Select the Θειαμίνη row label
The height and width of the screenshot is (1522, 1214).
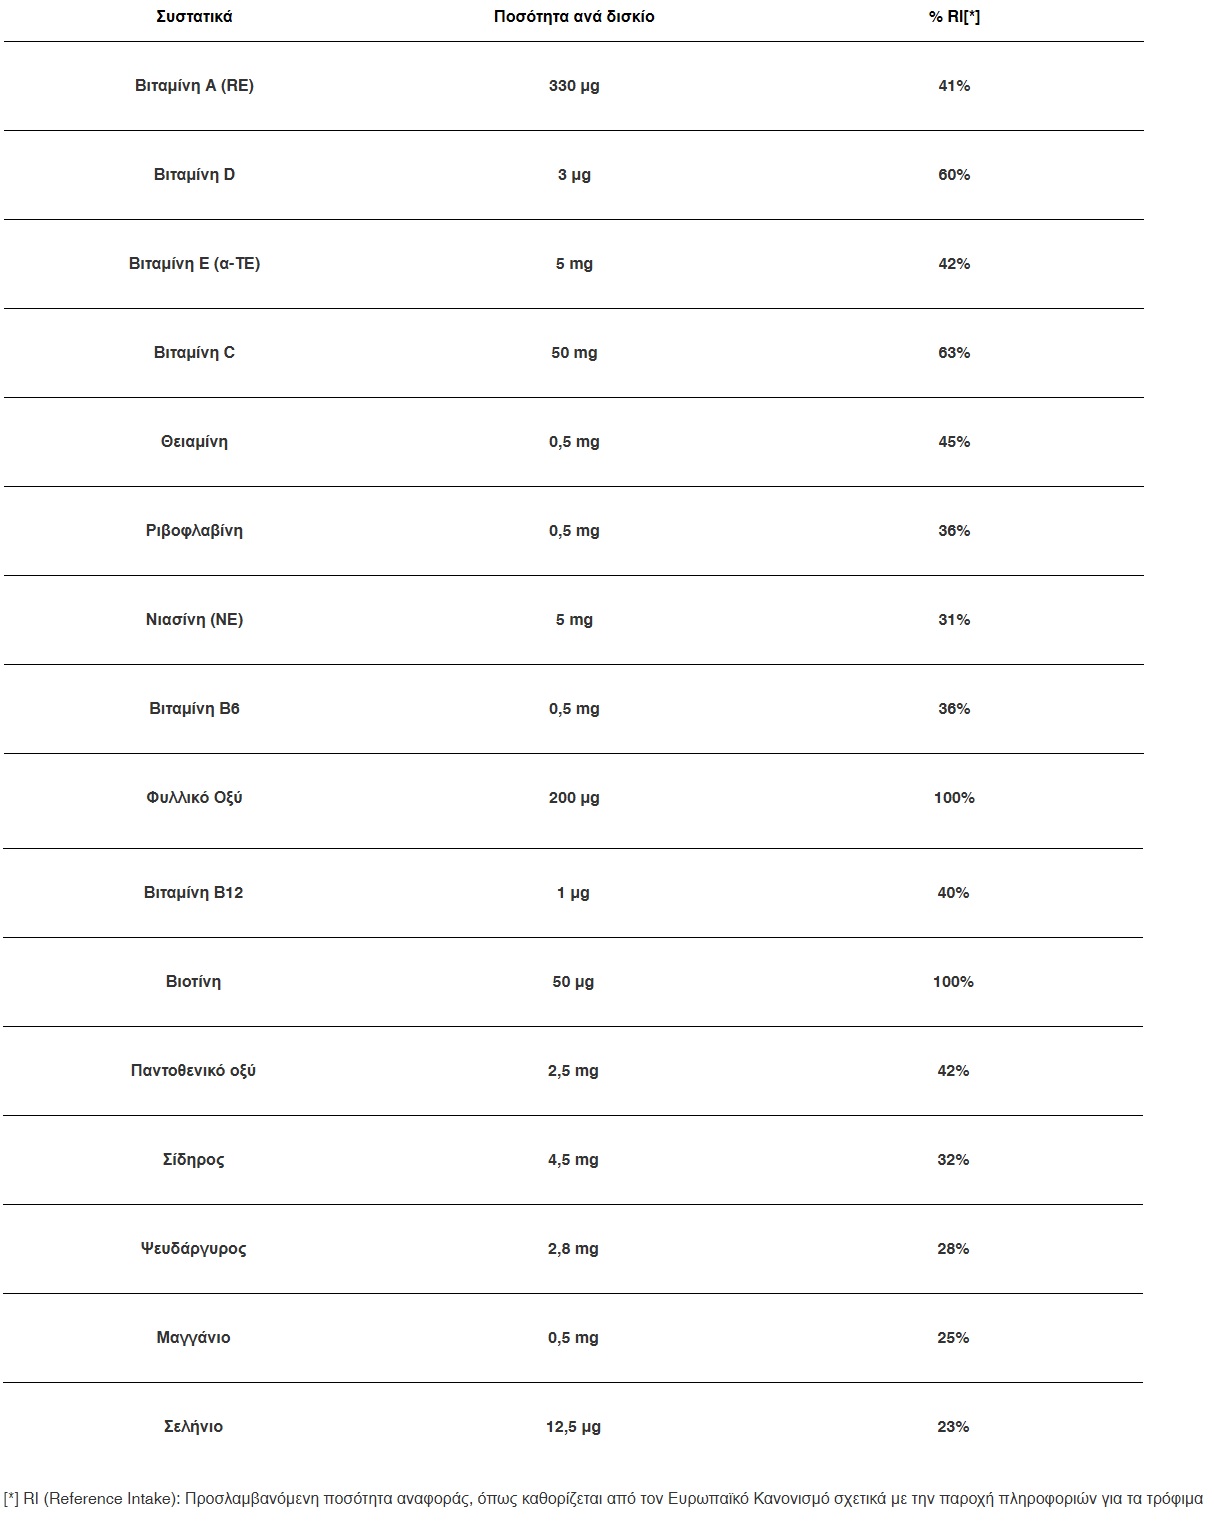tap(194, 442)
